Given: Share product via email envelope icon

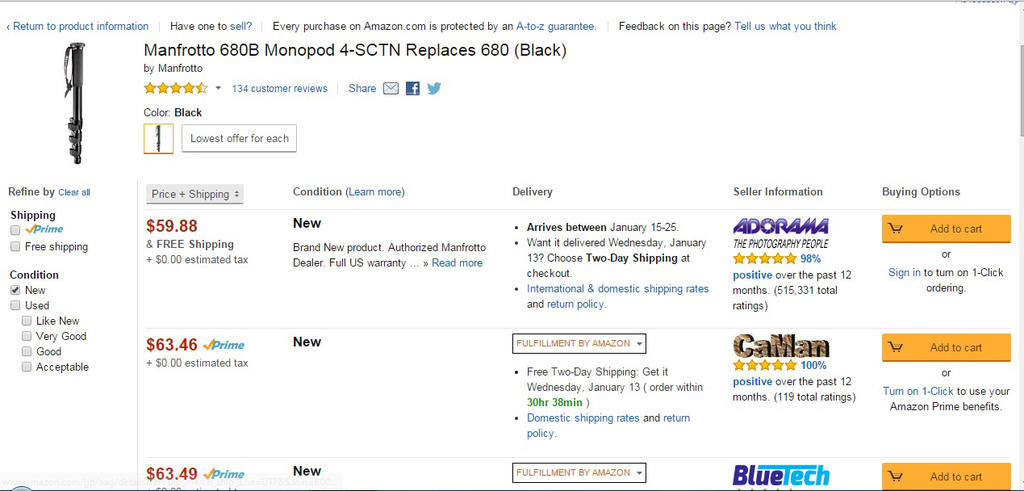Looking at the screenshot, I should coord(391,88).
